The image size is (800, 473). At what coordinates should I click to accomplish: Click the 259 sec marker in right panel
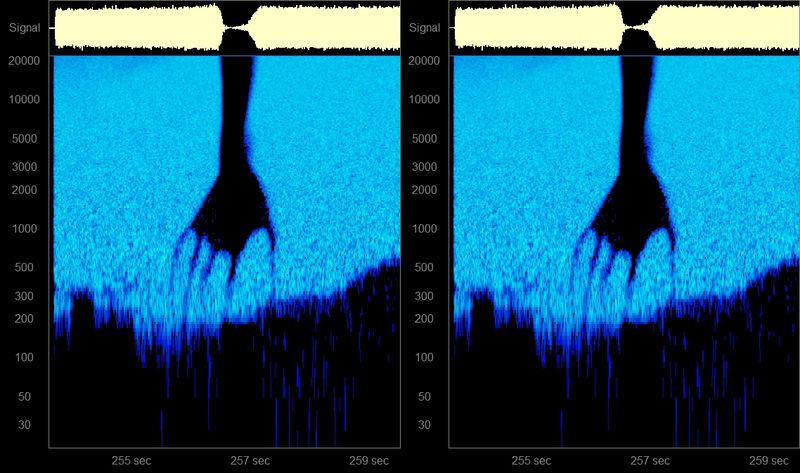767,461
